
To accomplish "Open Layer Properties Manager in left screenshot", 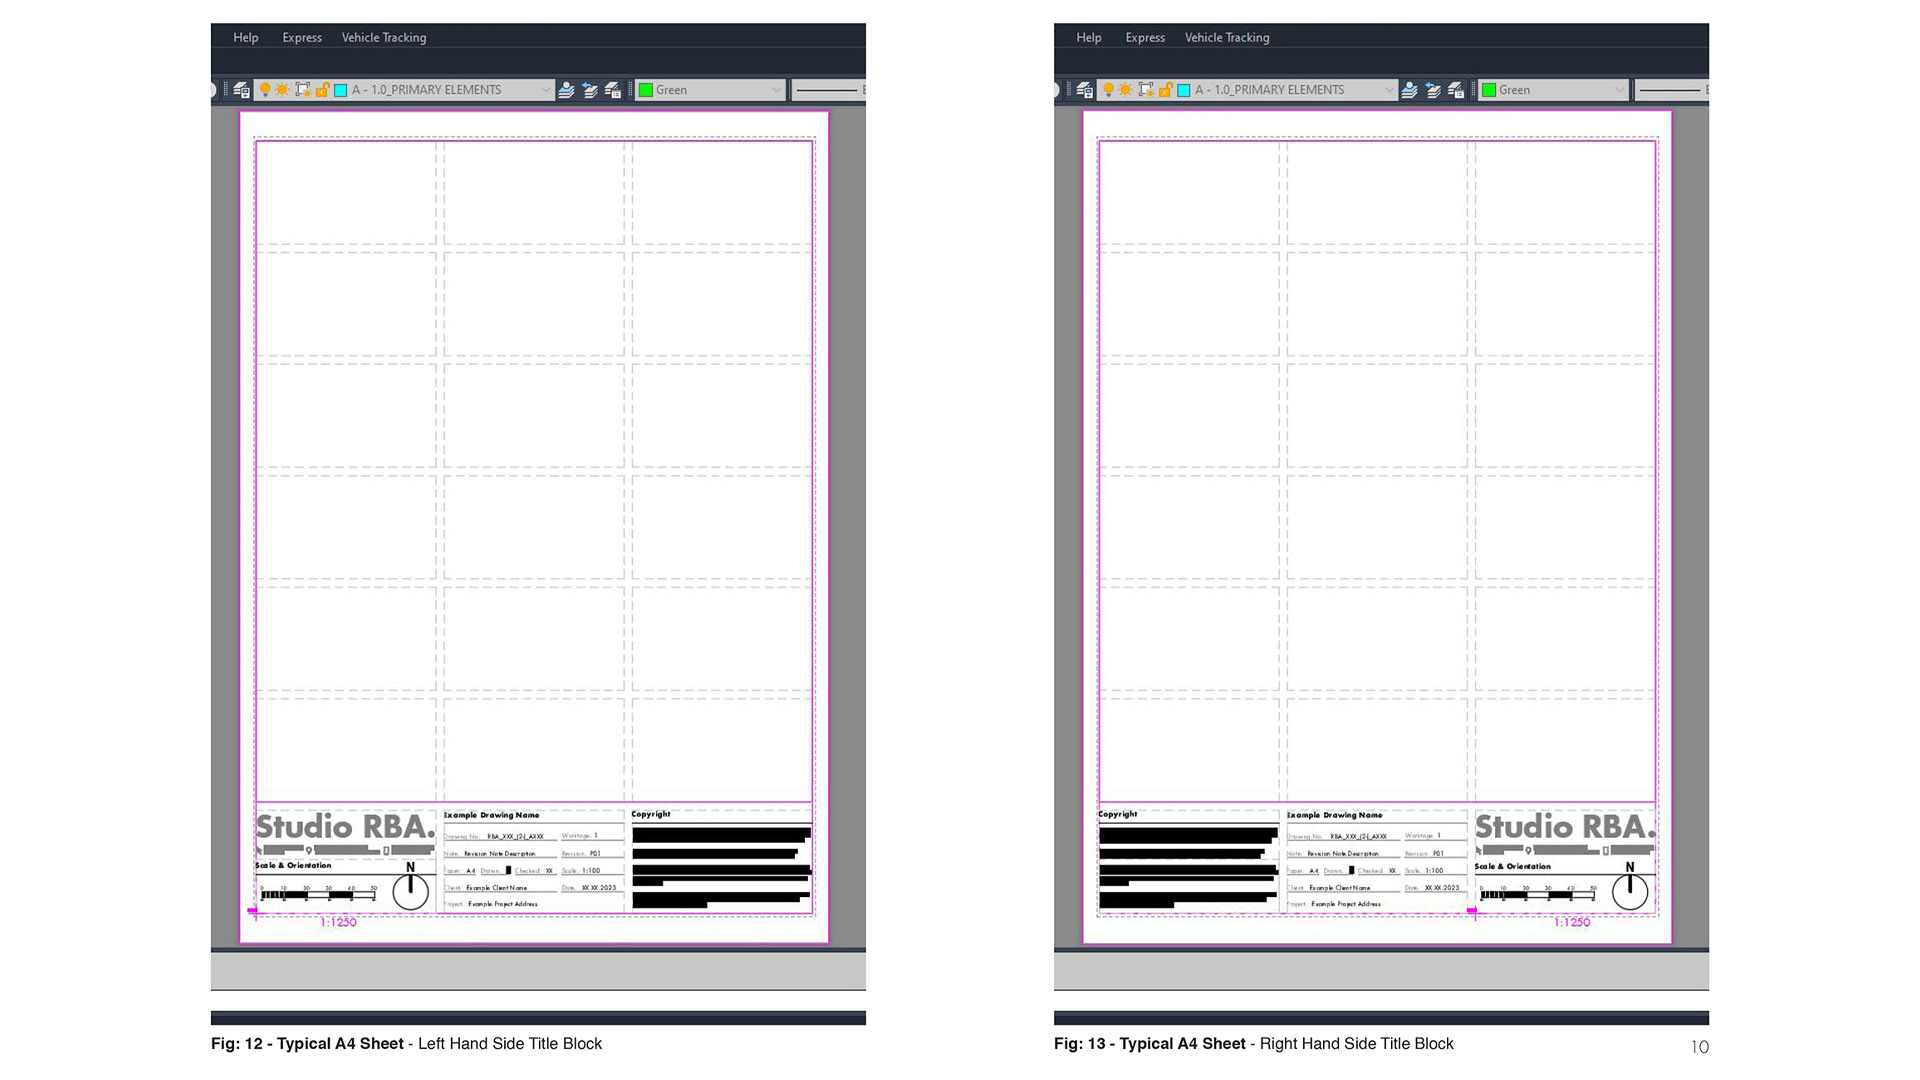I will (x=241, y=90).
